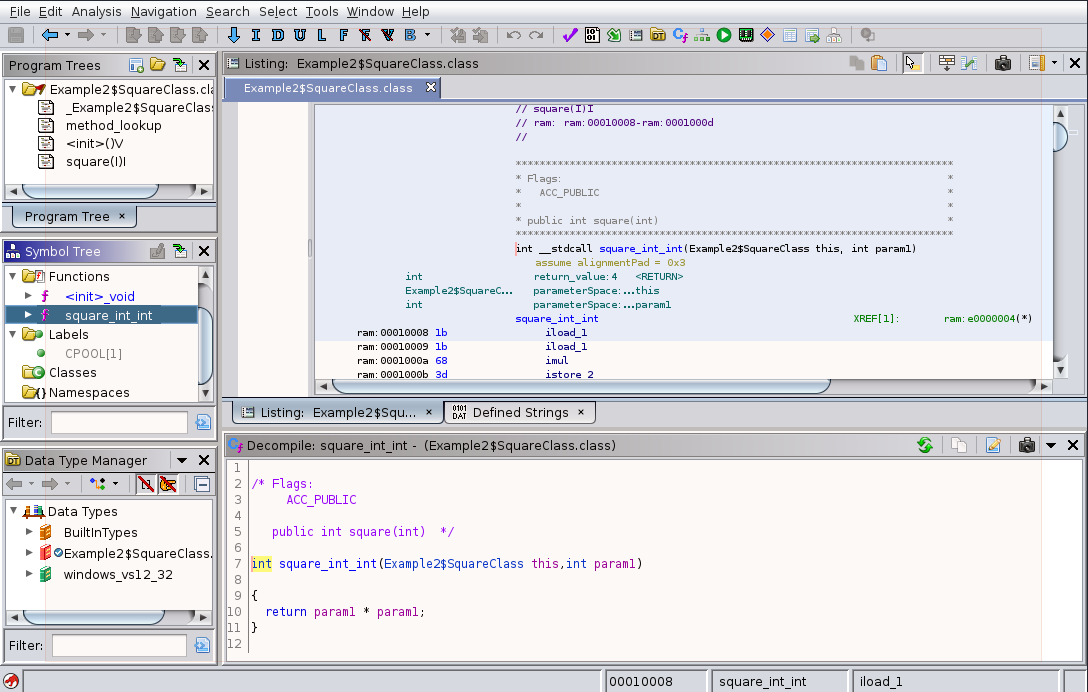This screenshot has width=1088, height=692.
Task: Click the purple checkmark toolbar icon
Action: (x=569, y=35)
